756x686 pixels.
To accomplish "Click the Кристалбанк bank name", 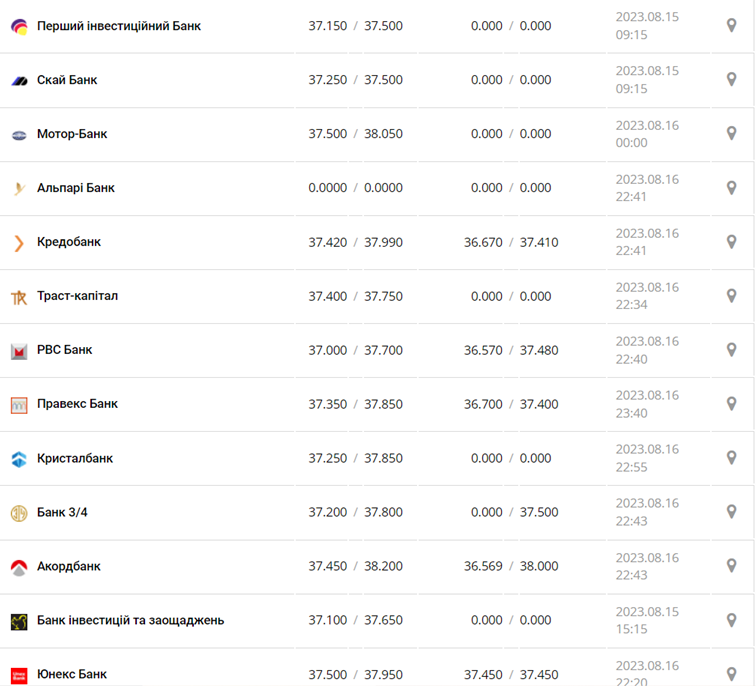I will 75,458.
